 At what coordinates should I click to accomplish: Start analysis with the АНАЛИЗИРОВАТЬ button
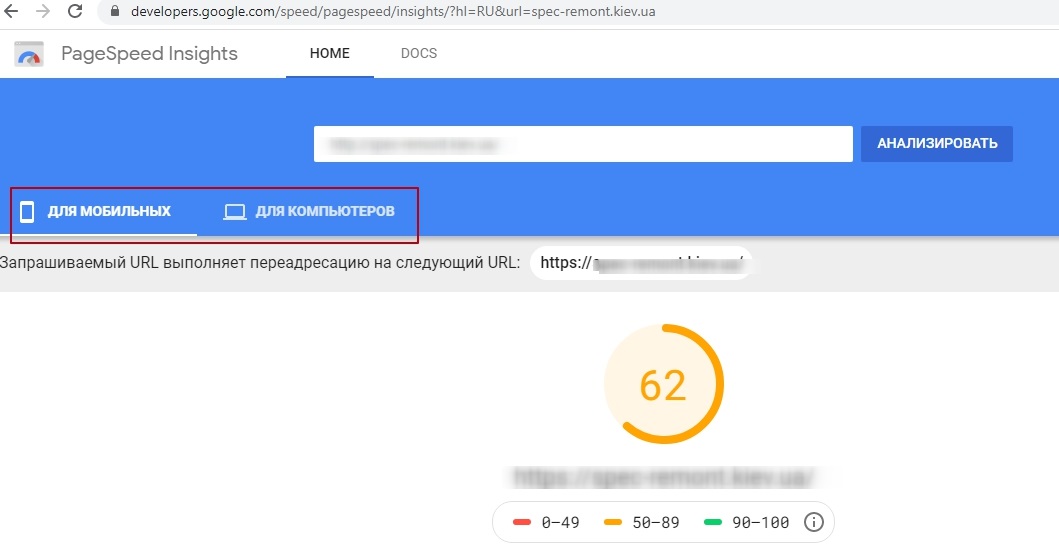(x=937, y=144)
